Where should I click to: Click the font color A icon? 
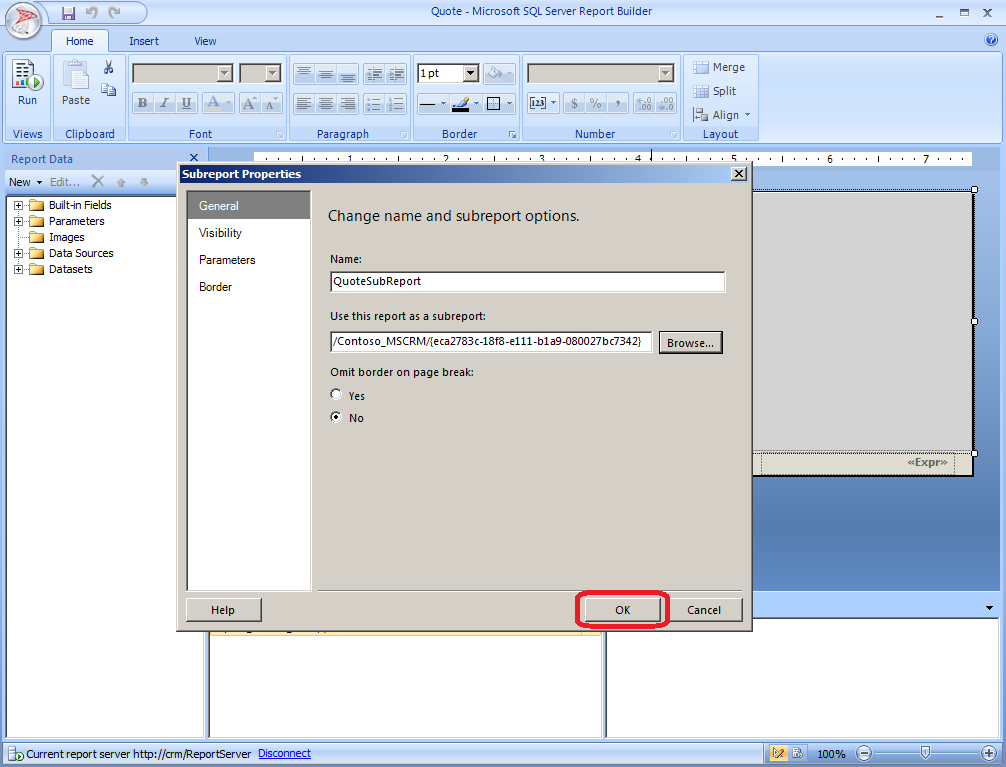214,103
